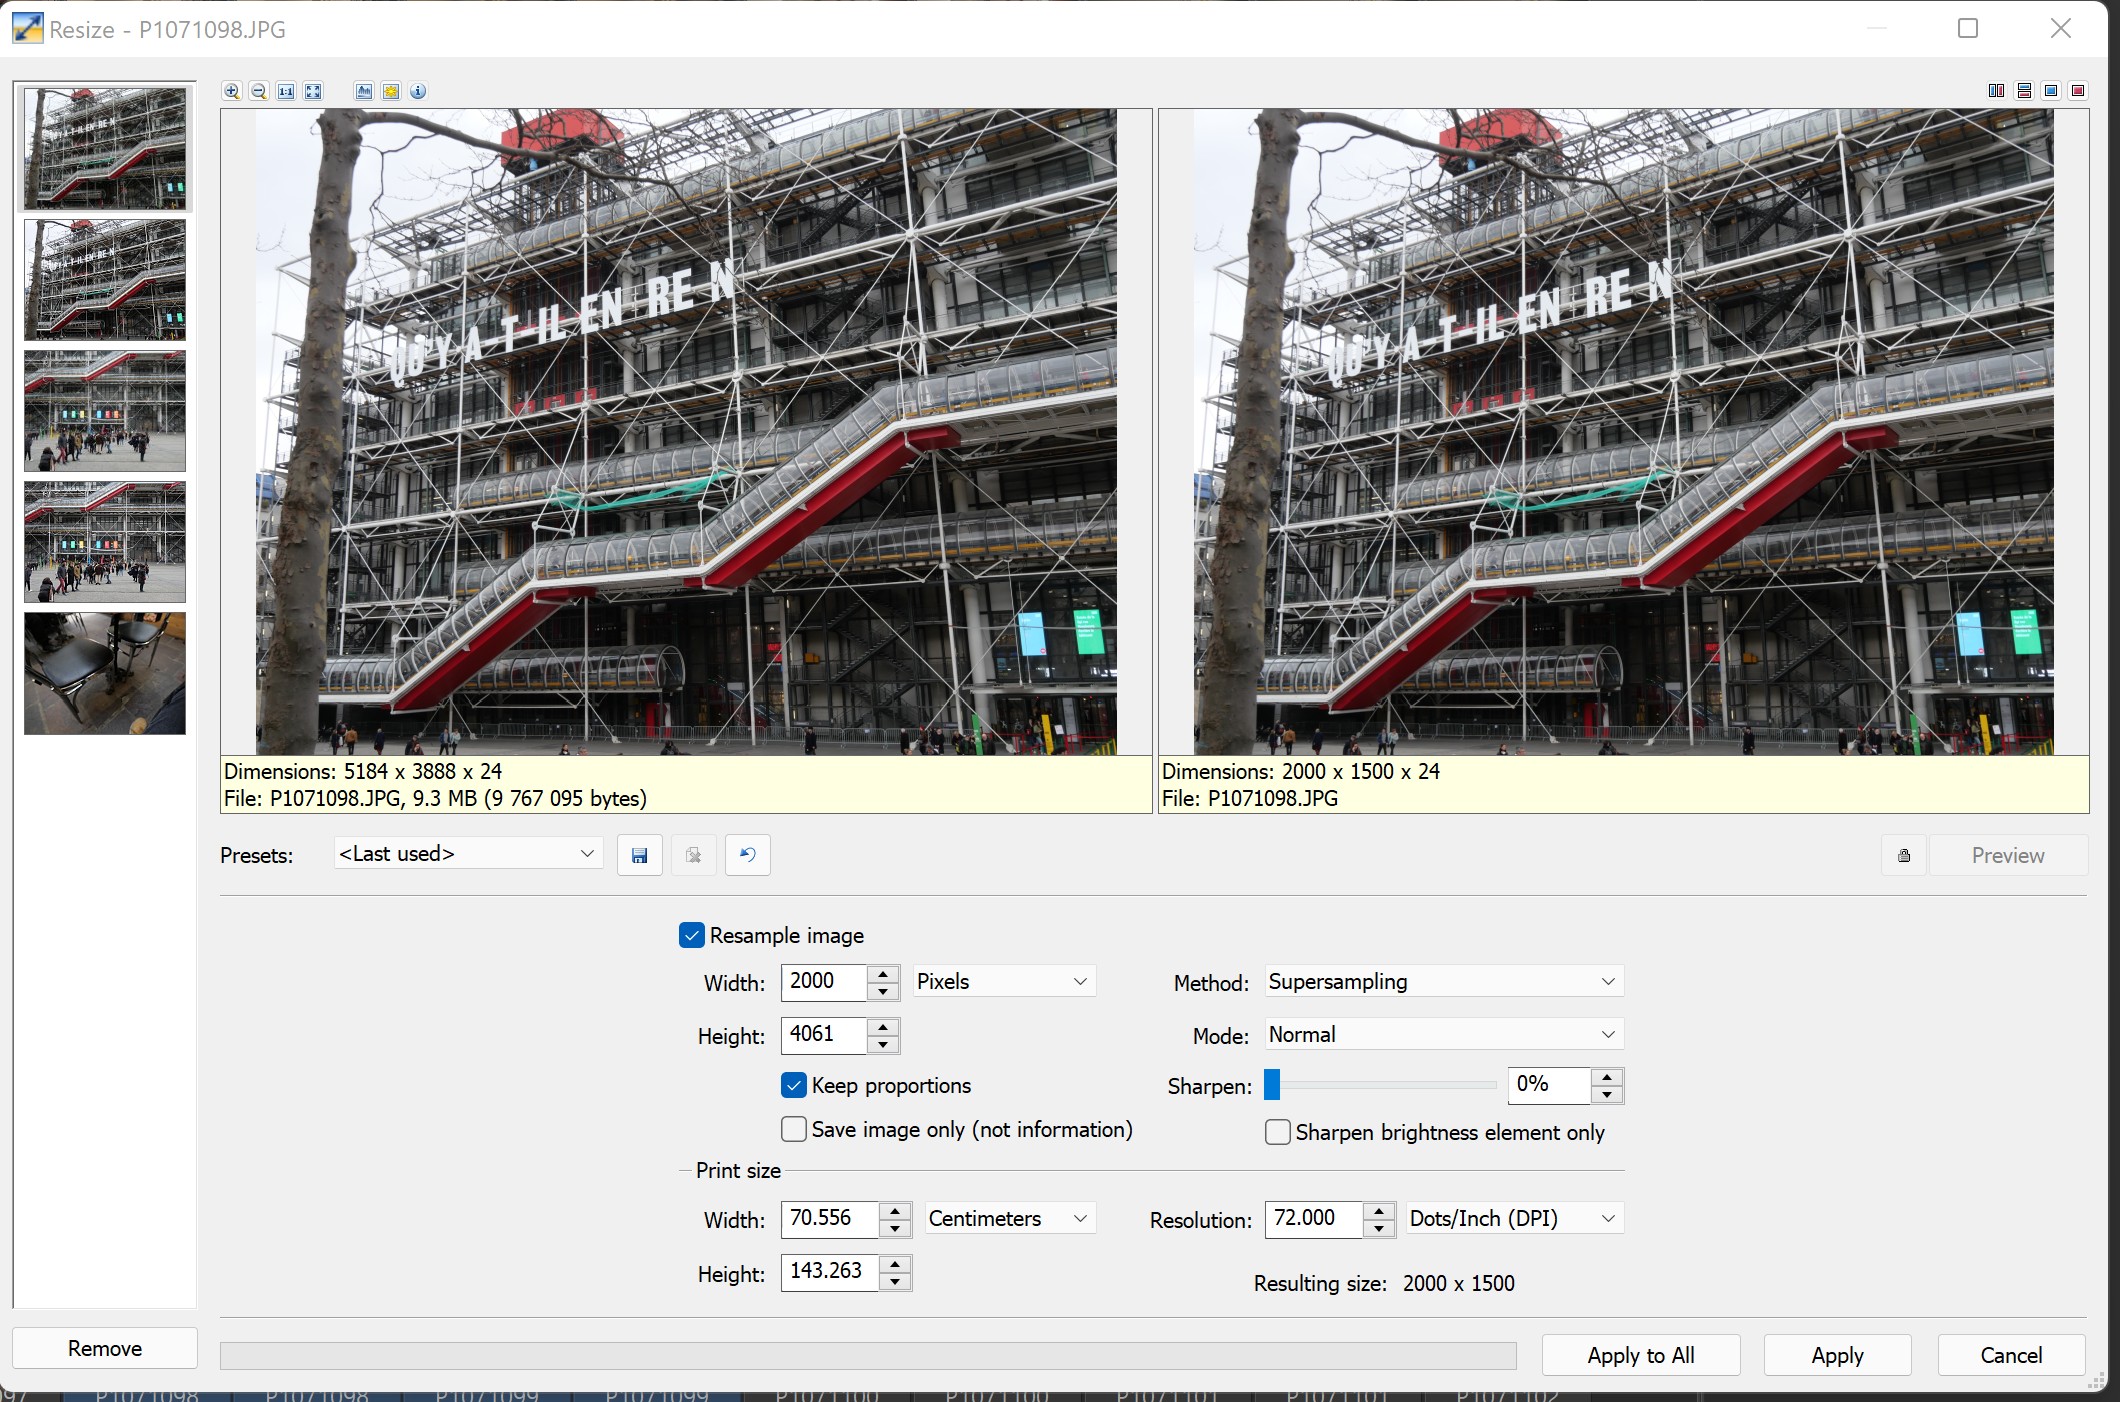The width and height of the screenshot is (2120, 1402).
Task: Click the fit-to-window zoom icon
Action: click(x=313, y=91)
